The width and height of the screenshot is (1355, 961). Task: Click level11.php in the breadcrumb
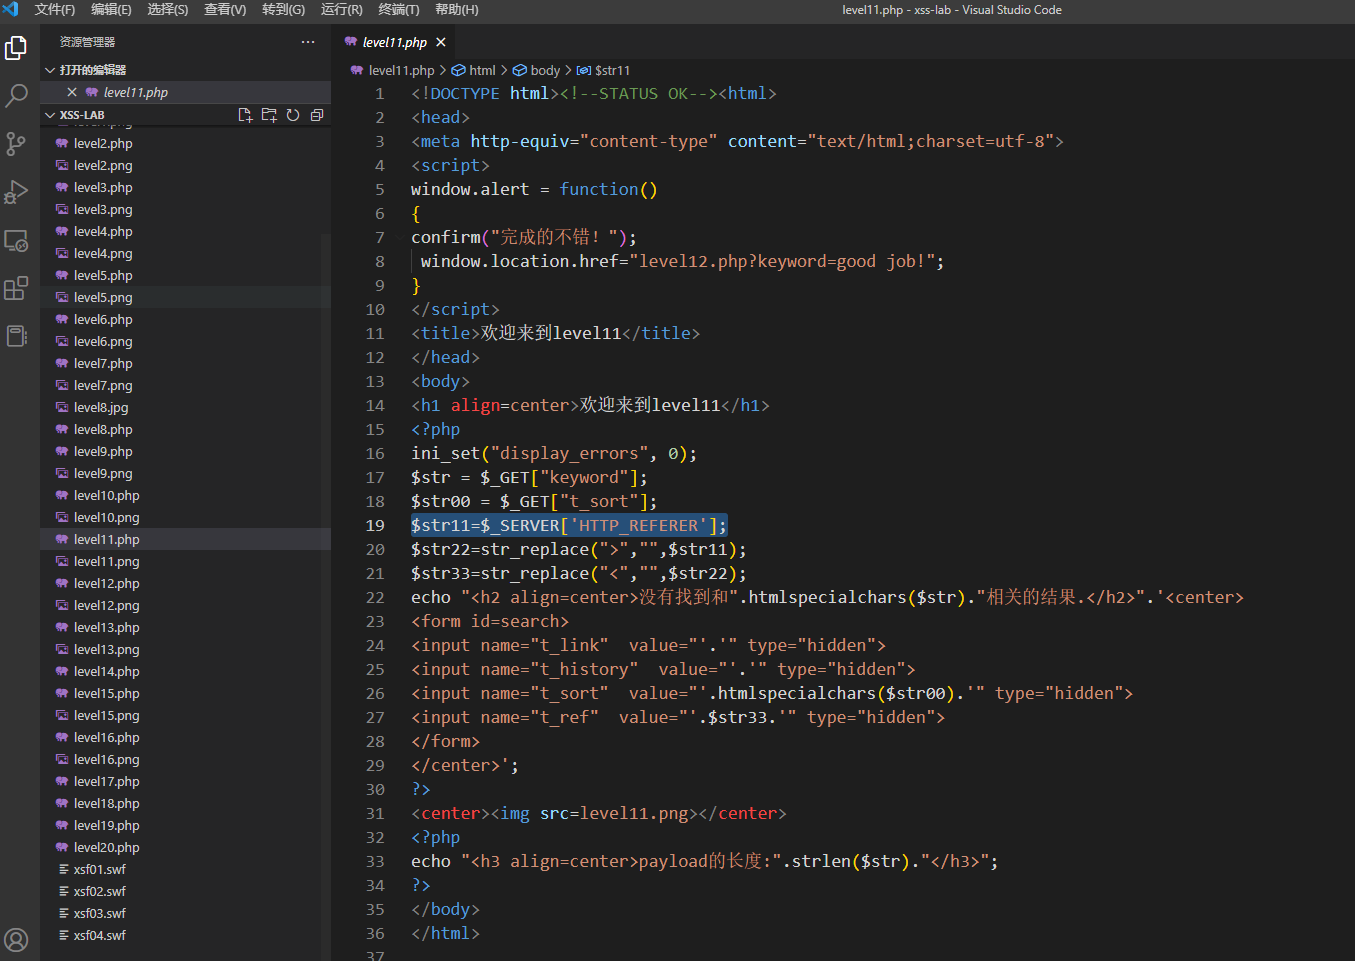pos(401,70)
